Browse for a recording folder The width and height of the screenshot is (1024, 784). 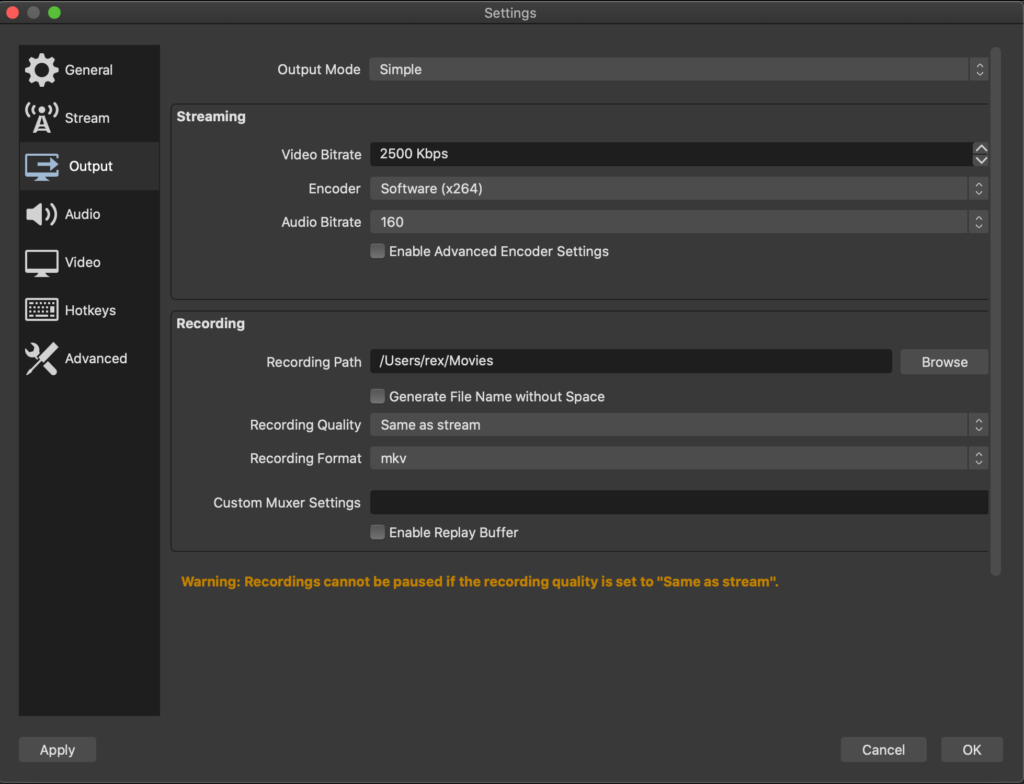click(944, 362)
